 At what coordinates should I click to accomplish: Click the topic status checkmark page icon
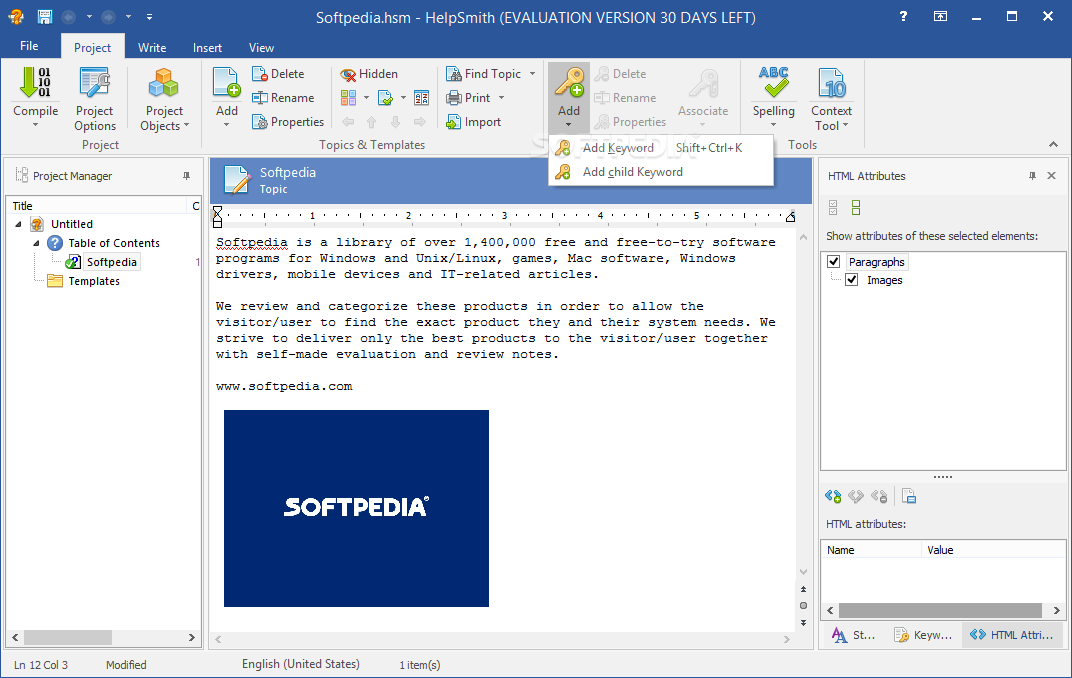tap(386, 98)
